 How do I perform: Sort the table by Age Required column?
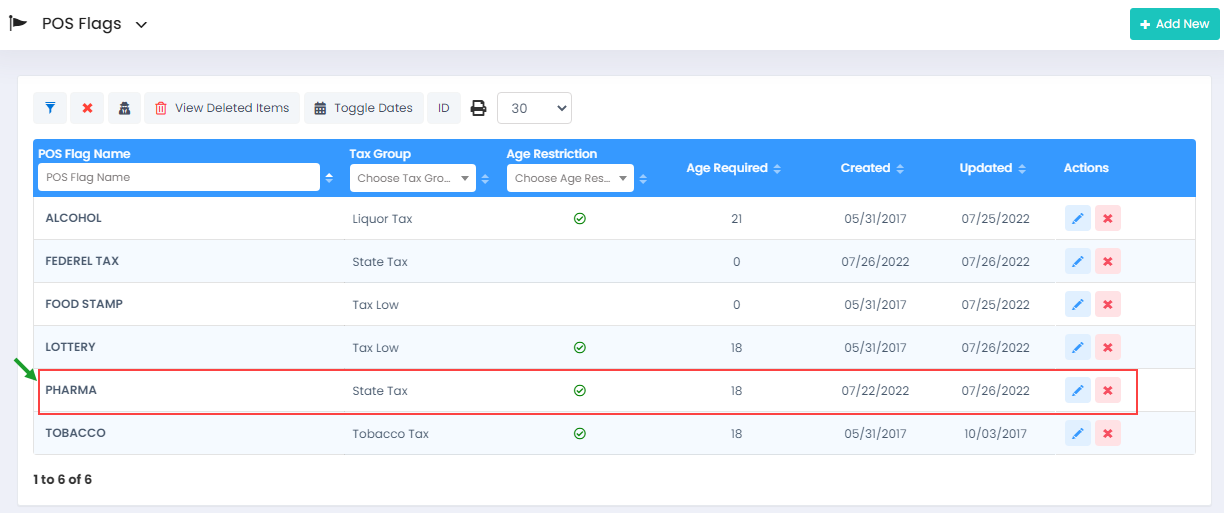(733, 168)
